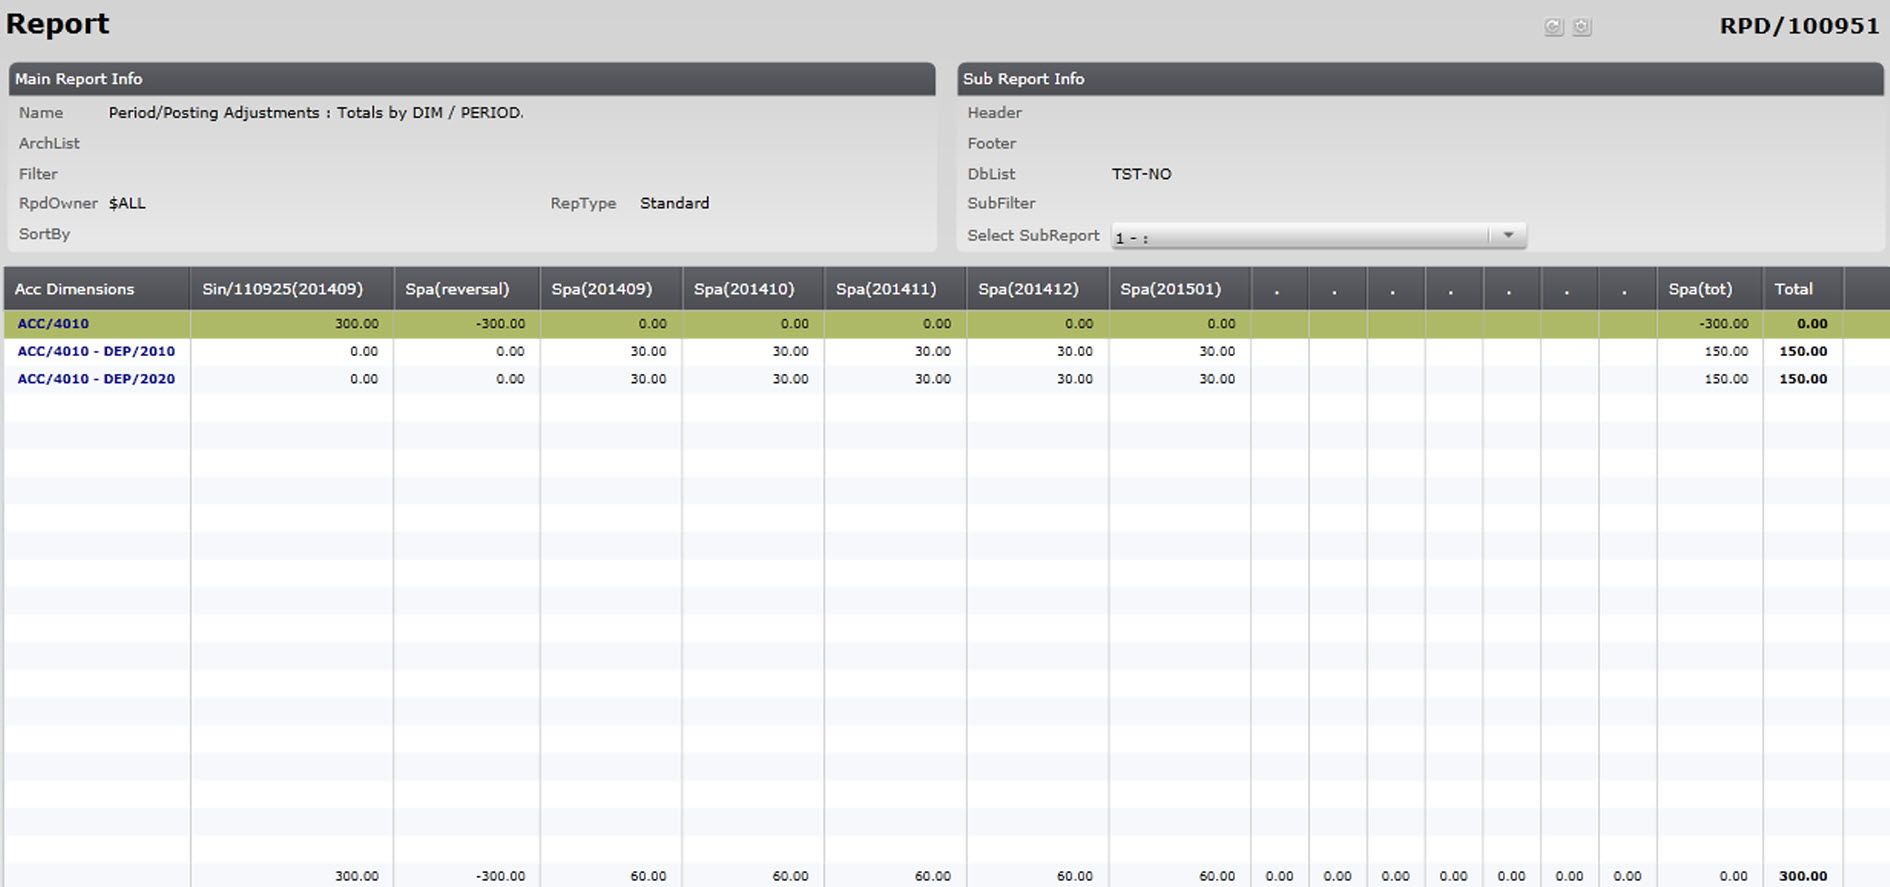Click the SortBy field label
This screenshot has height=887, width=1890.
pyautogui.click(x=44, y=234)
